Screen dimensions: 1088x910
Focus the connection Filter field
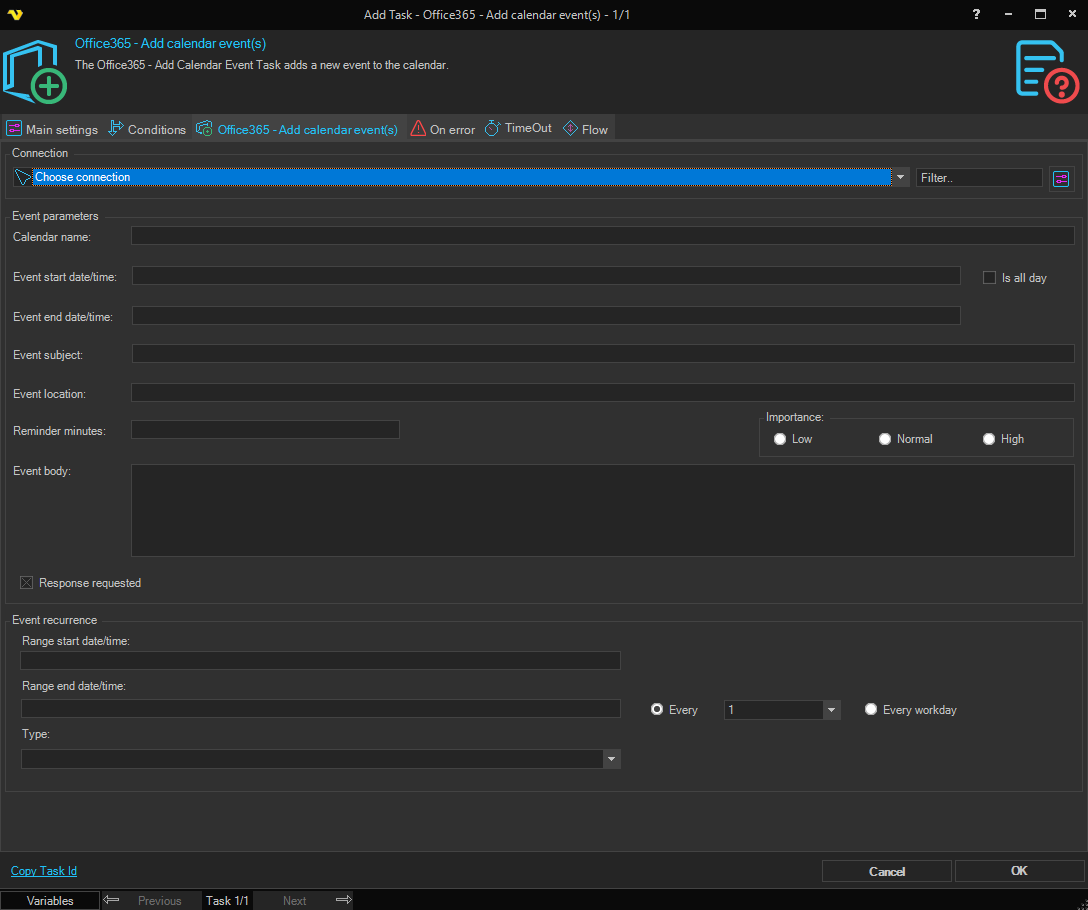coord(979,178)
